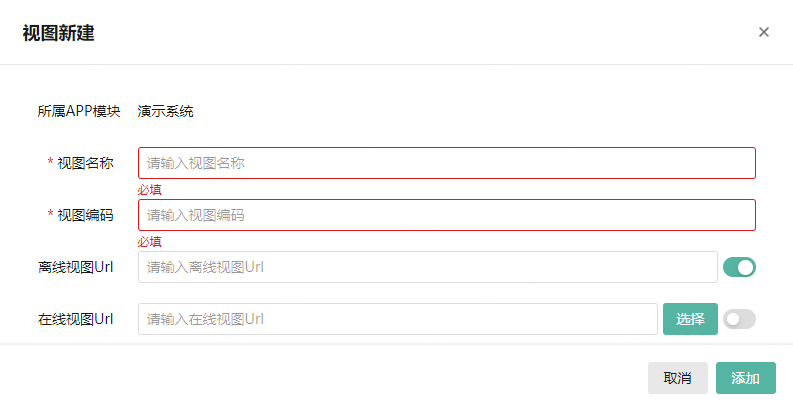Screen dimensions: 793x408
Task: Click the 必填 error below 视图名称 input
Action: click(150, 189)
